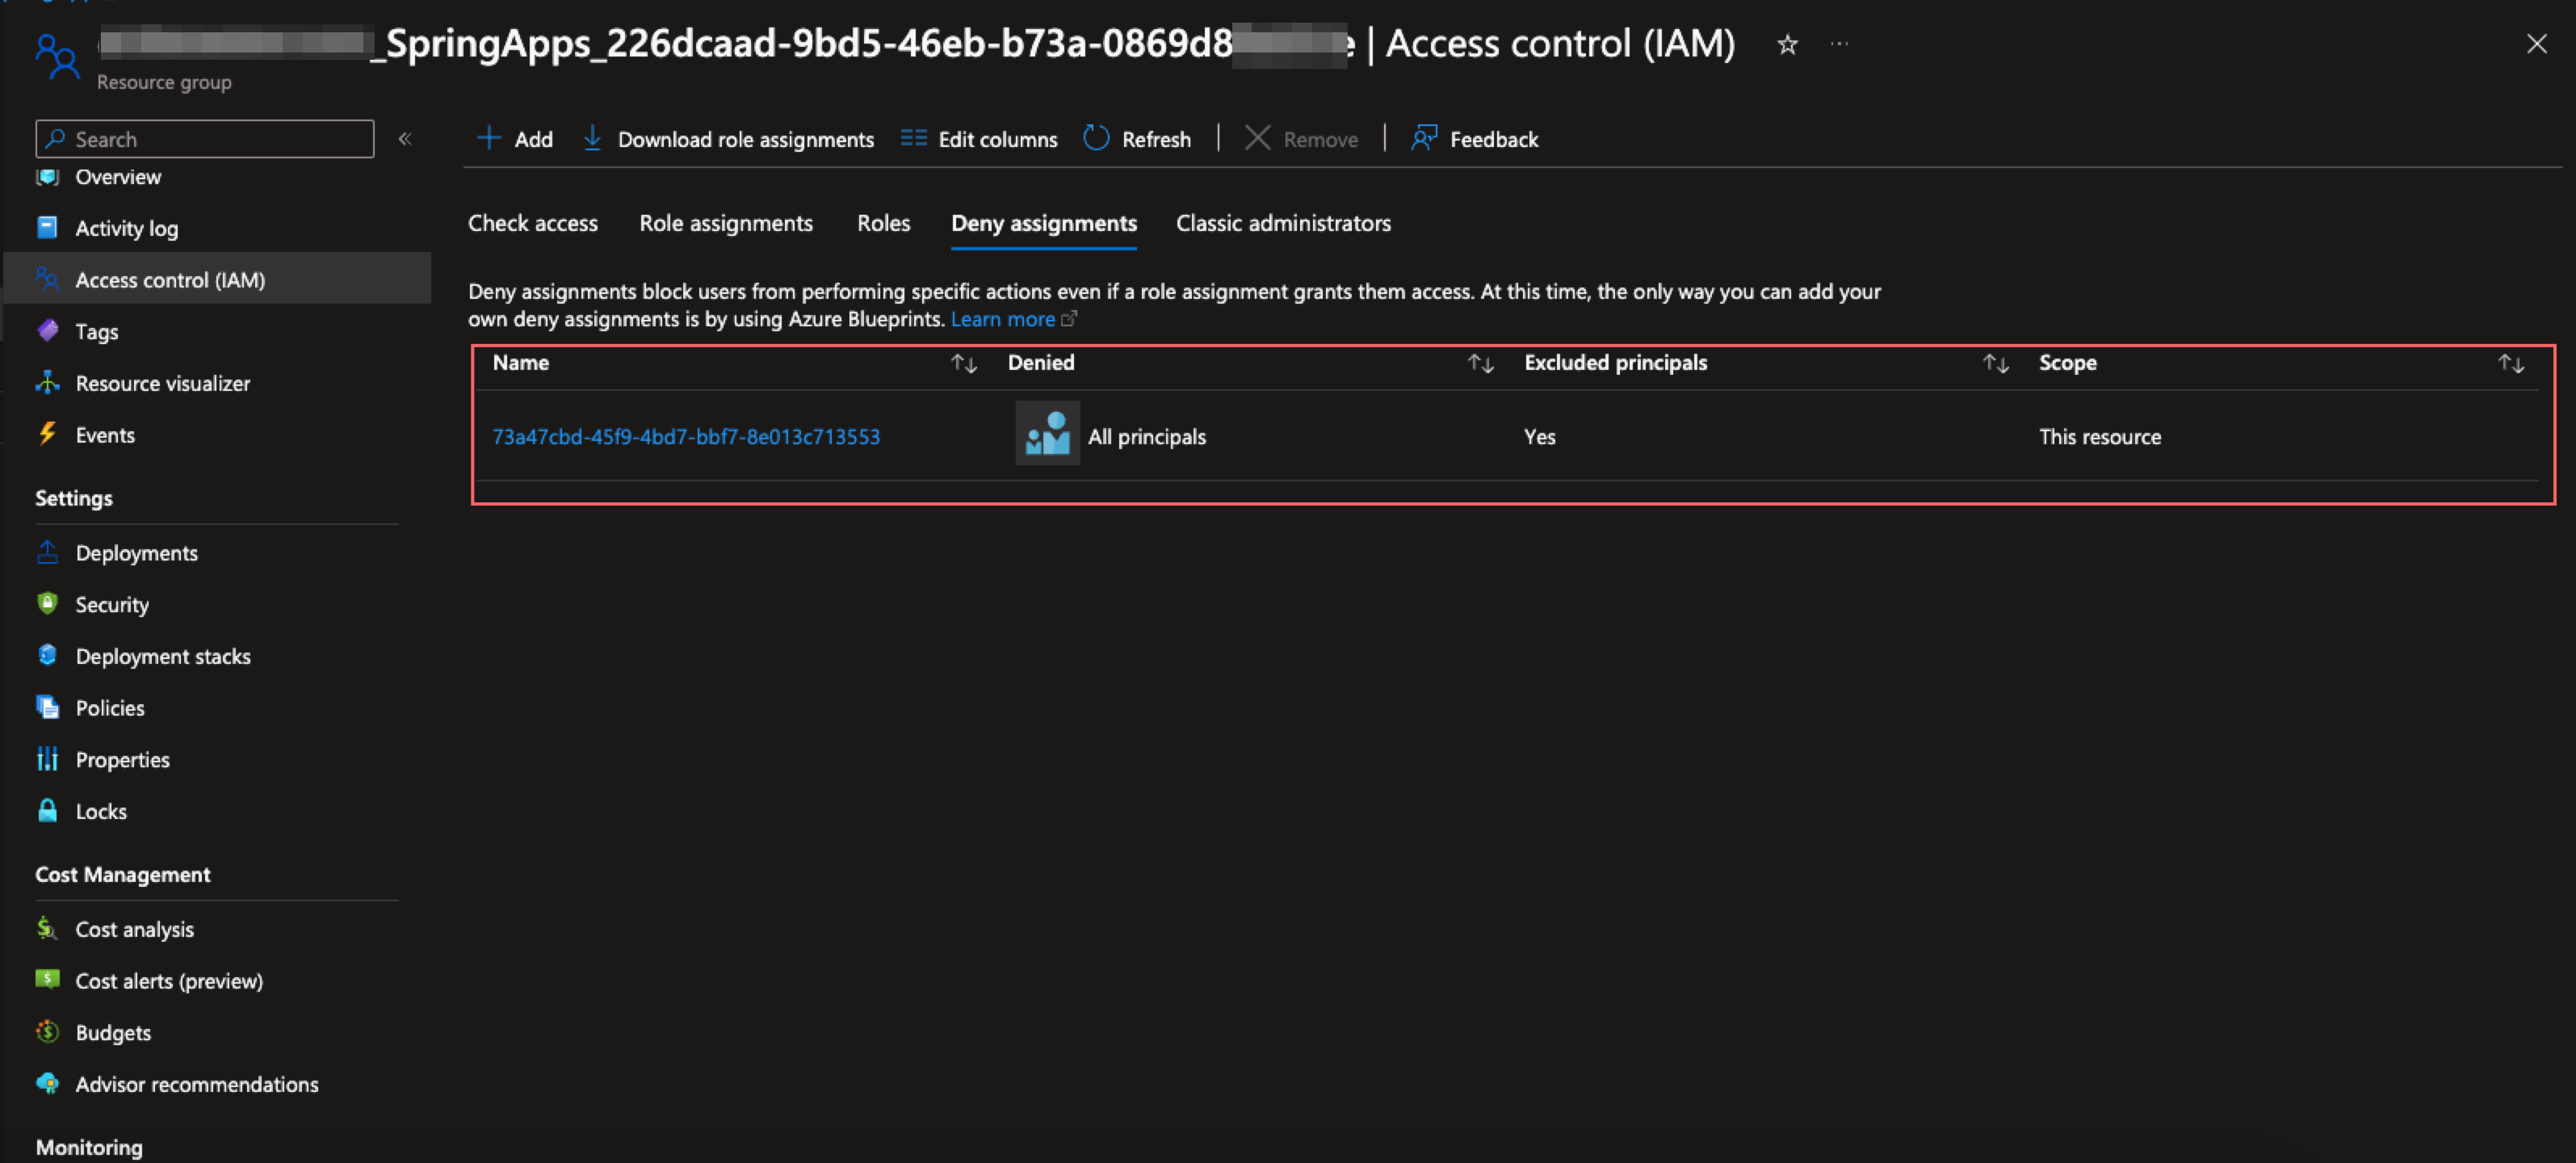
Task: Open the Roles tab
Action: (x=883, y=223)
